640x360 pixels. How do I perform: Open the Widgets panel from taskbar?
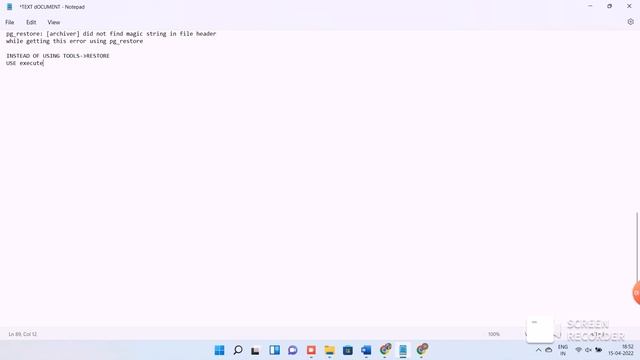point(274,350)
